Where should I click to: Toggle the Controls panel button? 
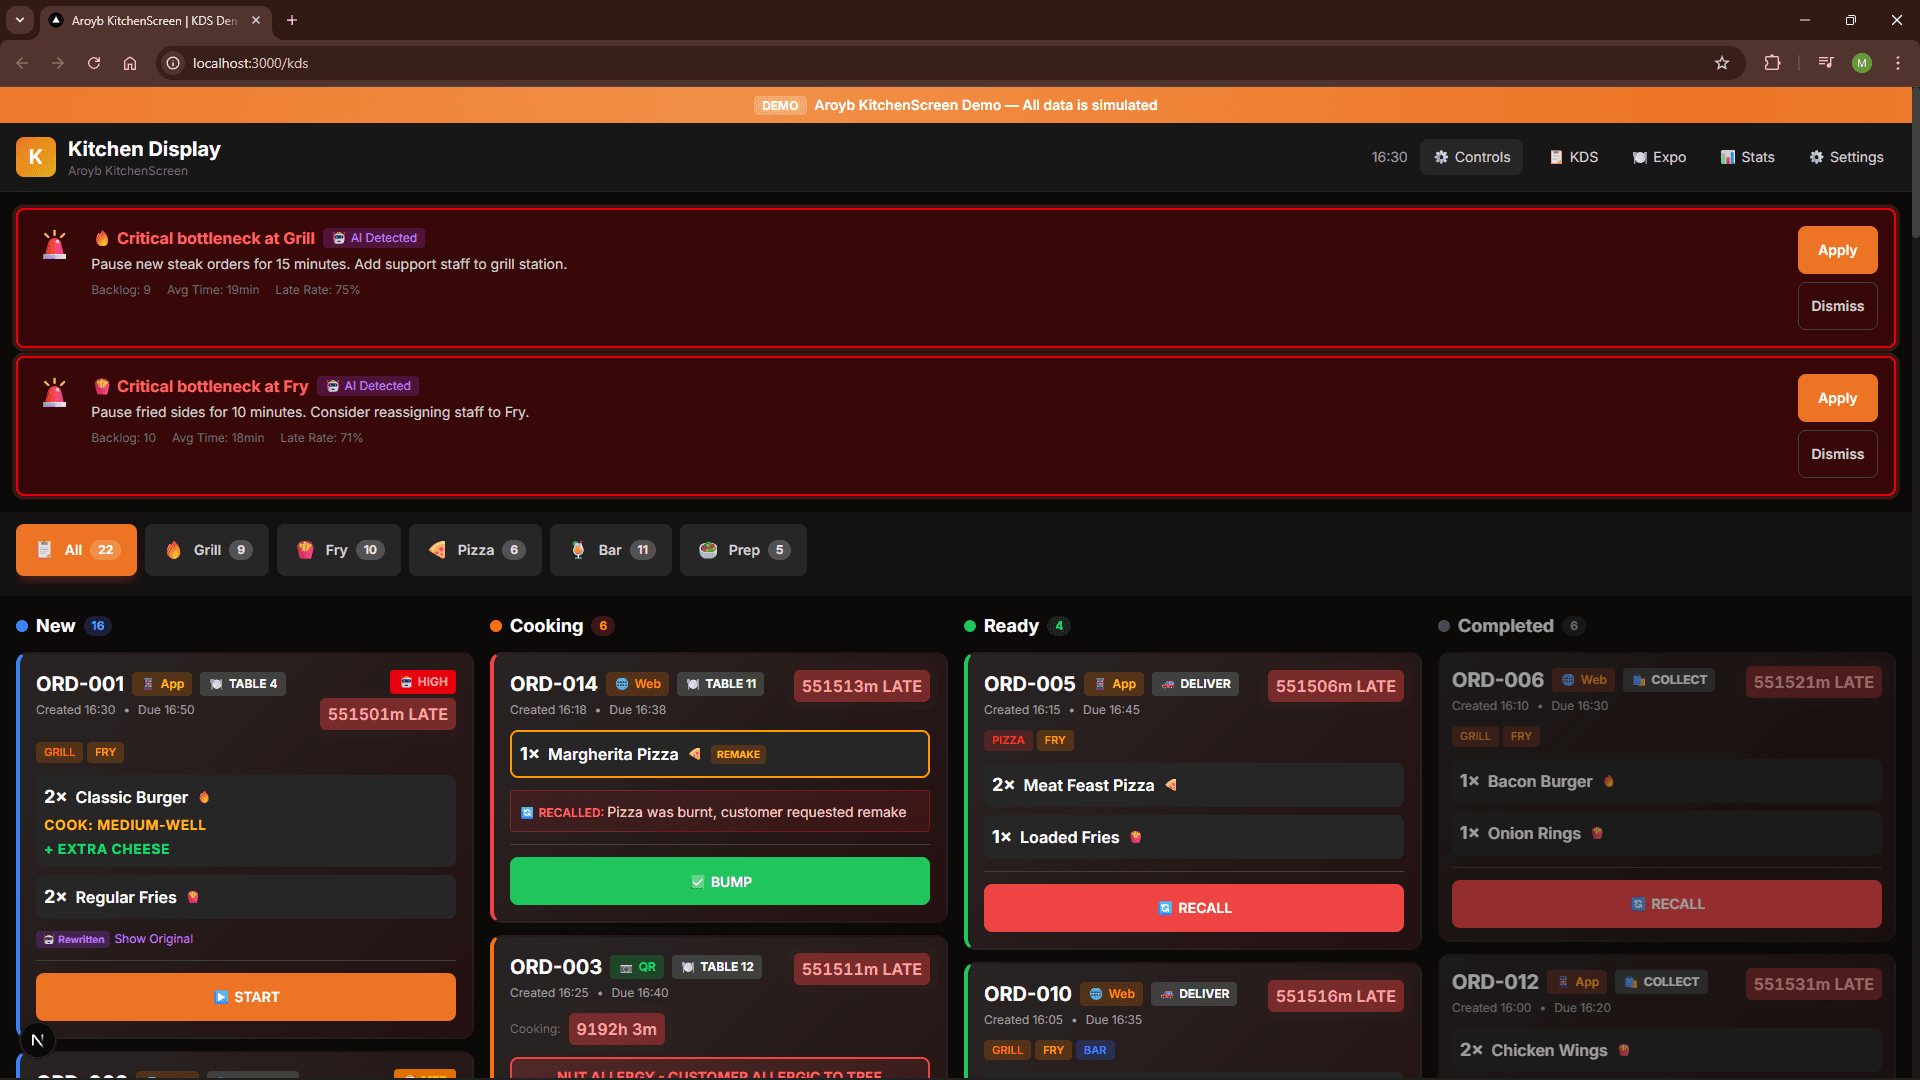1471,157
